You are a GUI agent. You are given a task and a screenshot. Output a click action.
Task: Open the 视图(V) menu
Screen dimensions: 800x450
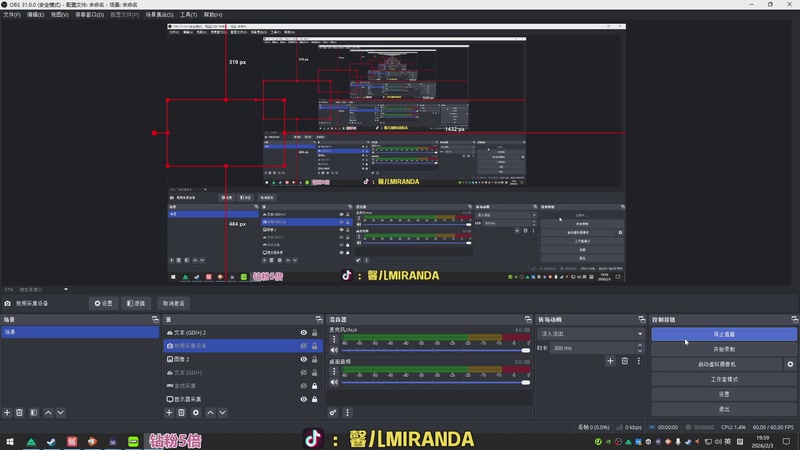[59, 15]
